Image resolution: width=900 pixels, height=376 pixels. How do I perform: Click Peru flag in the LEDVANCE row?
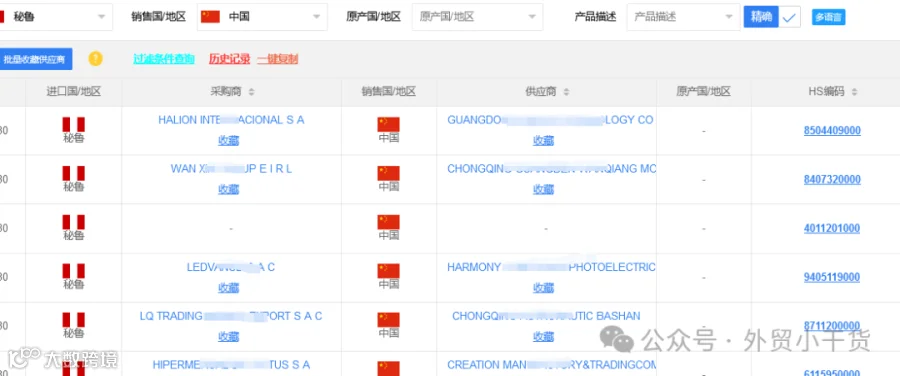pyautogui.click(x=73, y=271)
